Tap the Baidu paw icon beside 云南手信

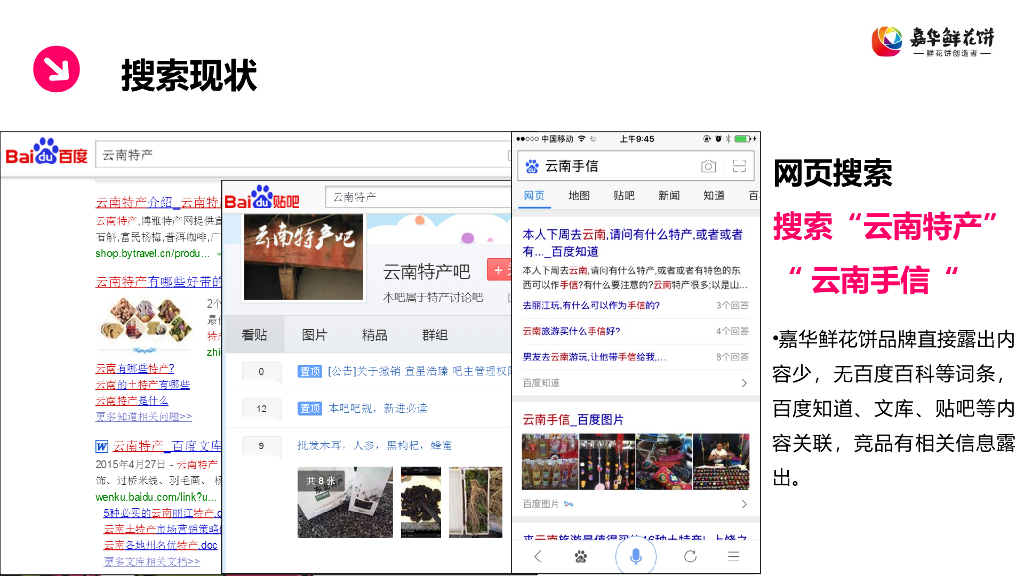532,167
